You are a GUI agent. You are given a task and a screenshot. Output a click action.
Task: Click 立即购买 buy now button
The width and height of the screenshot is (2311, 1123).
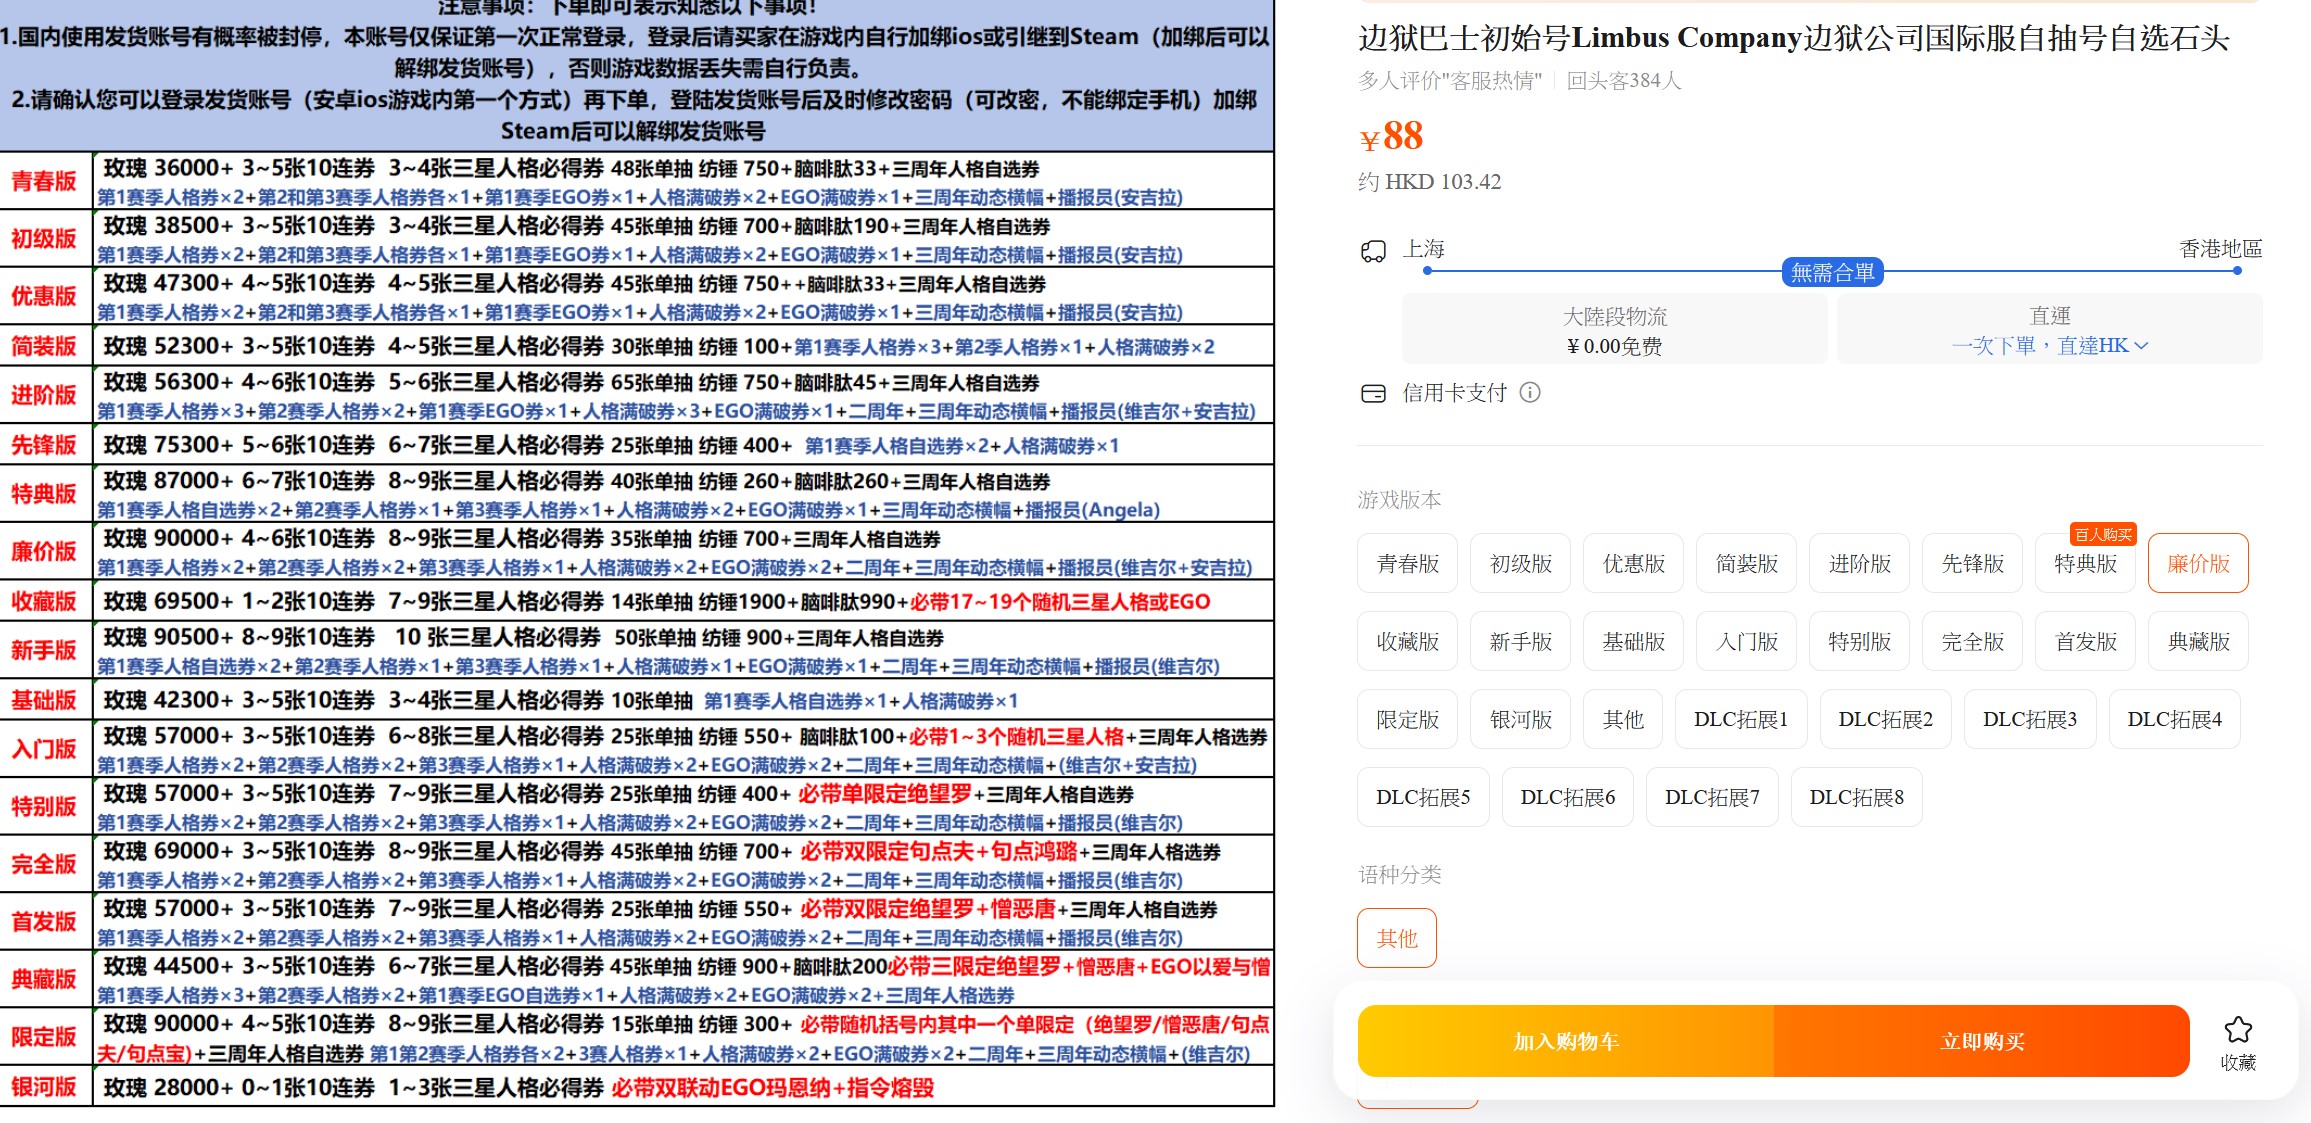click(x=1982, y=1042)
